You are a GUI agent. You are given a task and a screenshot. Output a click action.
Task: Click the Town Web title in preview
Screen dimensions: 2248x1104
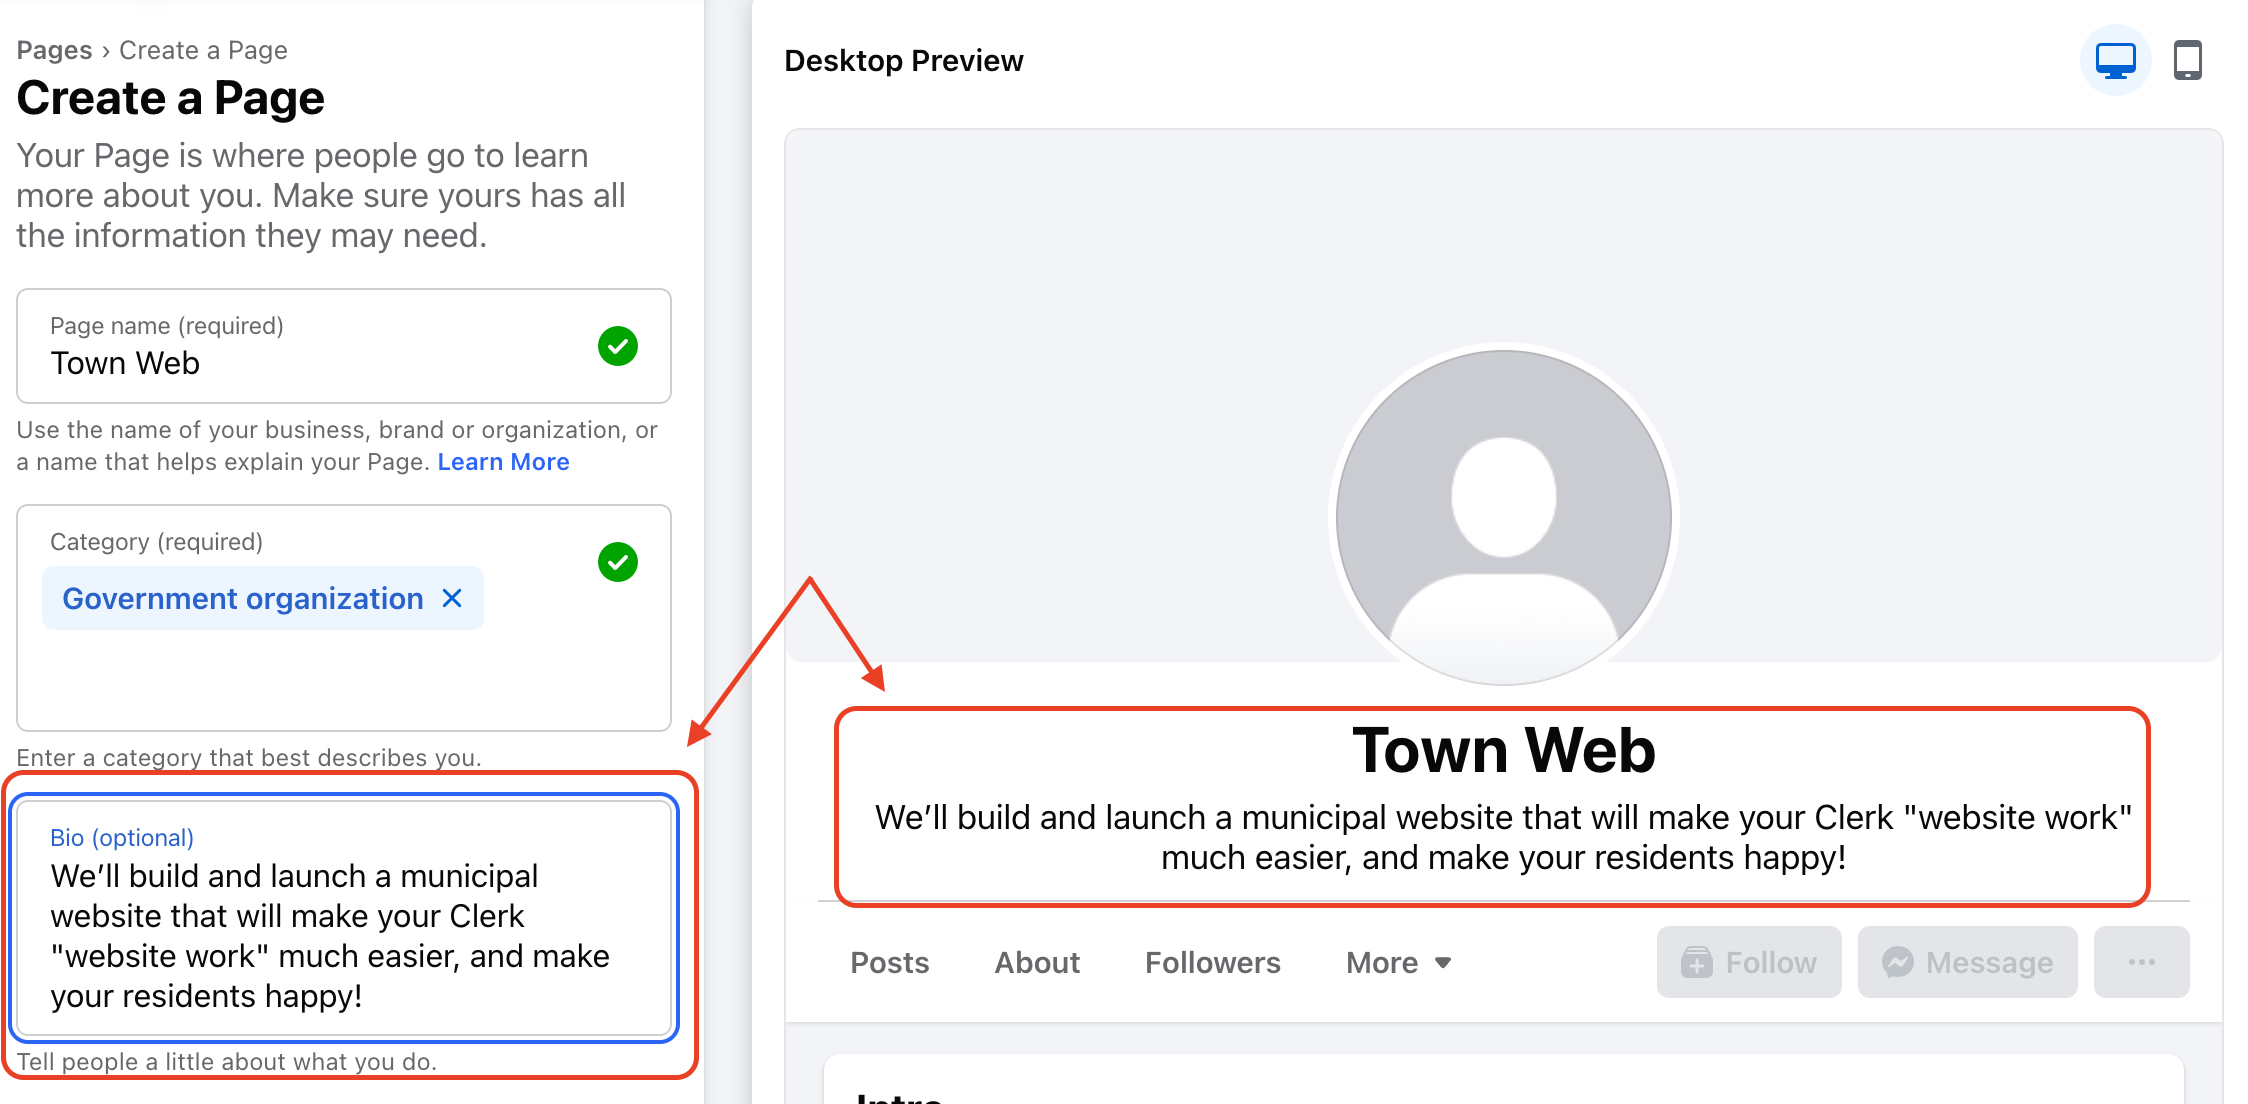1503,750
